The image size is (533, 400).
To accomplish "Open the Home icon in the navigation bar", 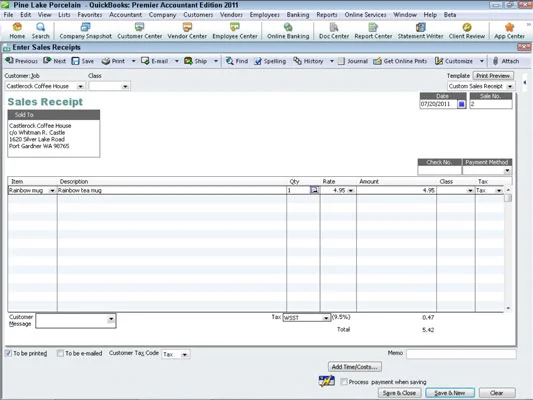I will pyautogui.click(x=17, y=31).
